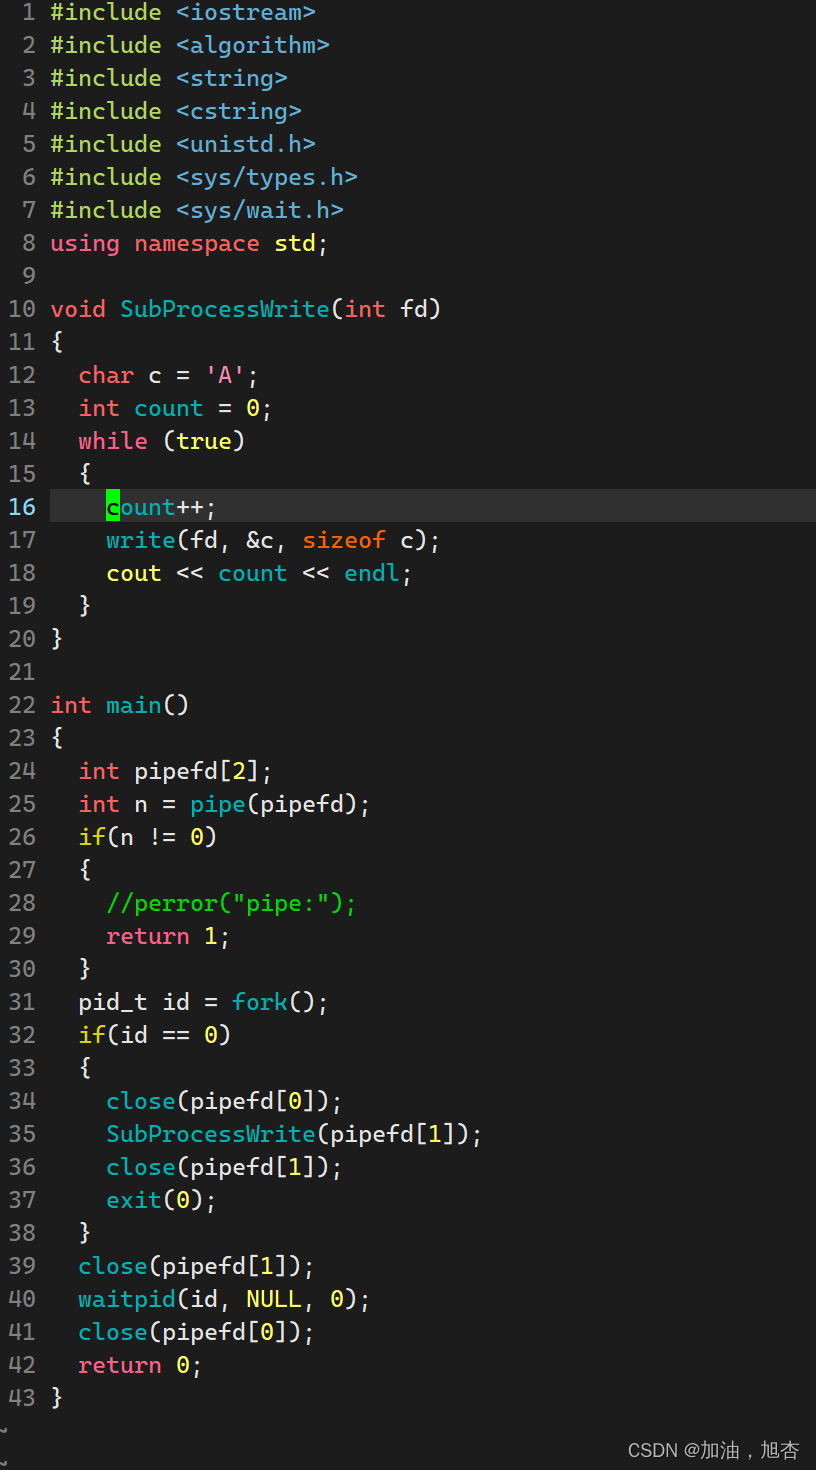Click the line 'int count = 0;'
The height and width of the screenshot is (1470, 816).
tap(176, 409)
